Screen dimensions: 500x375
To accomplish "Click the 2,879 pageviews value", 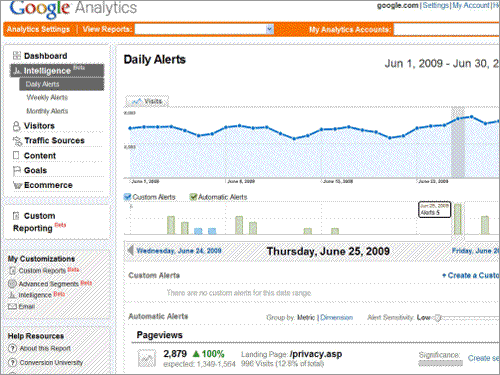I will point(175,354).
